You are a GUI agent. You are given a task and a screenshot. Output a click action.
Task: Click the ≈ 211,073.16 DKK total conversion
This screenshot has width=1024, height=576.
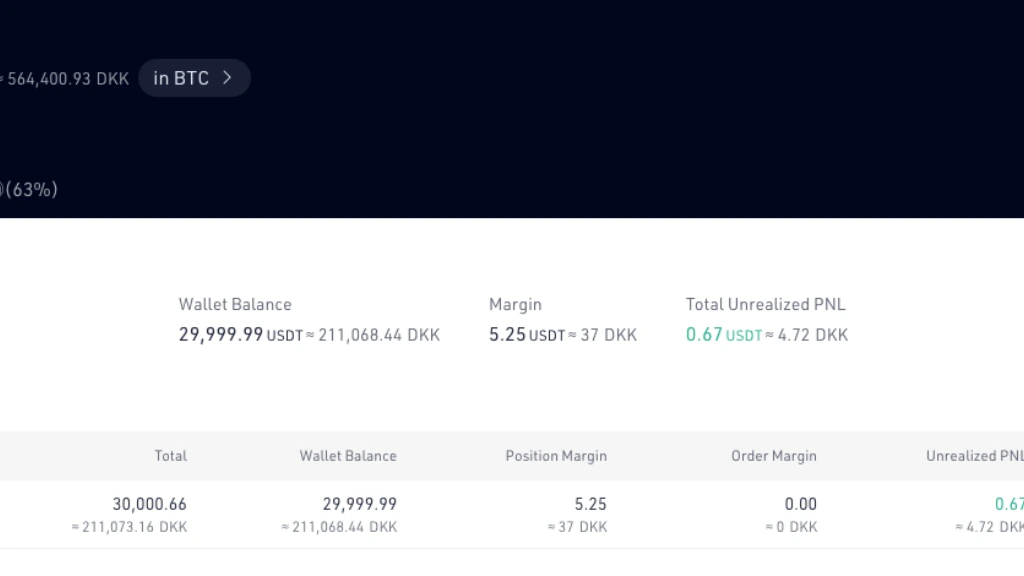(129, 527)
